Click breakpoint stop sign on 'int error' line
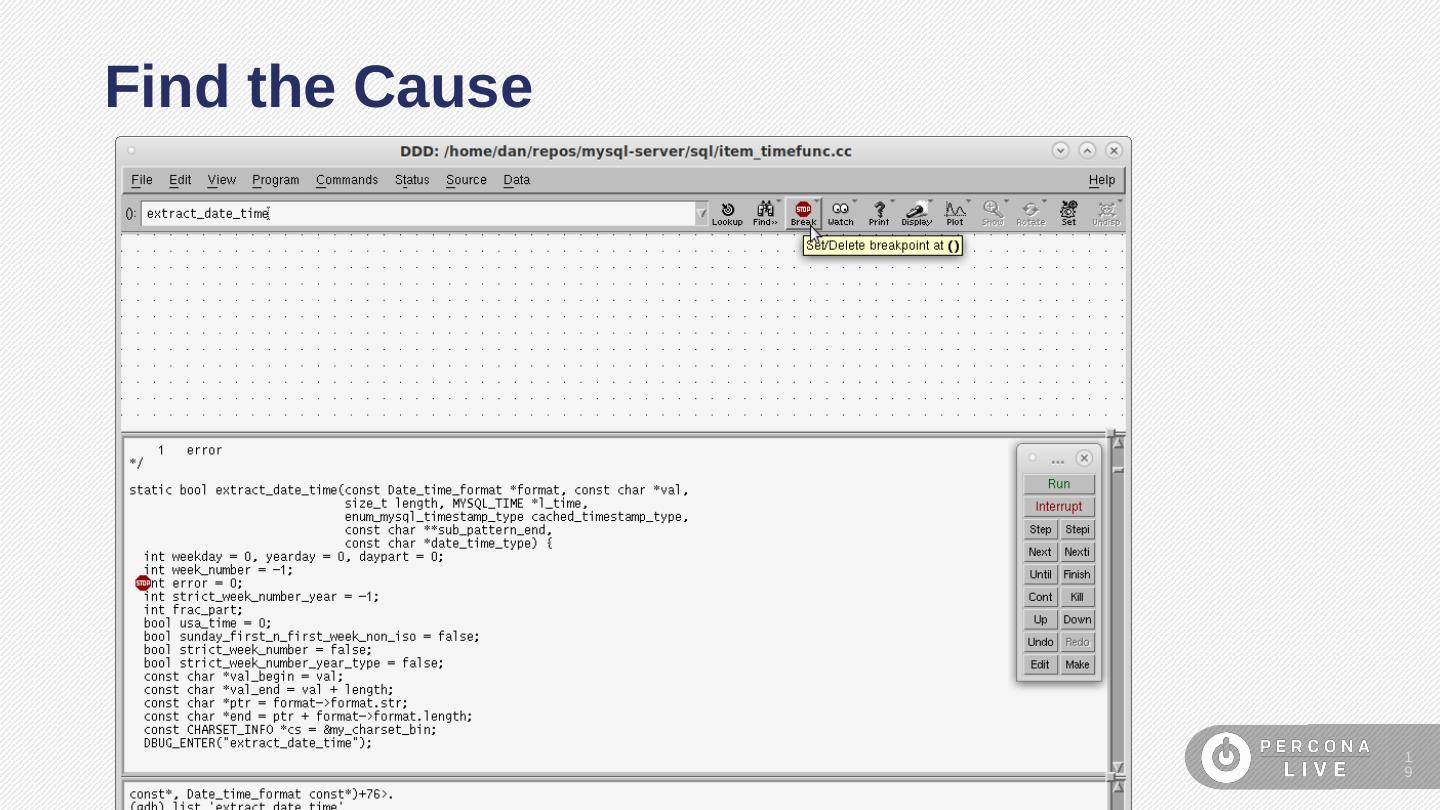The image size is (1440, 810). (142, 583)
